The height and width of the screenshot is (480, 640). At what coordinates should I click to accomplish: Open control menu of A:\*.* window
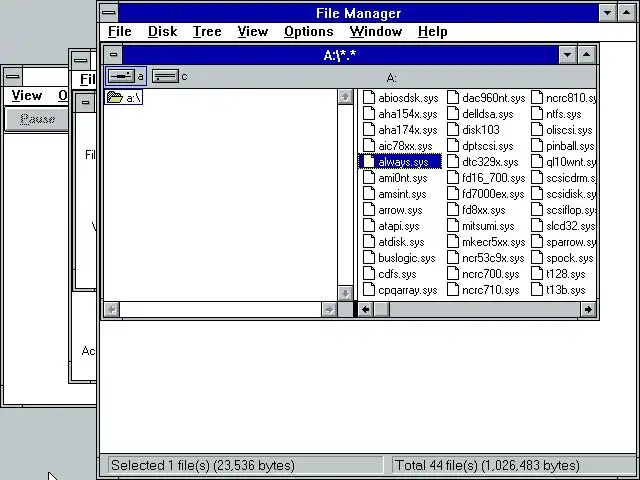(113, 55)
